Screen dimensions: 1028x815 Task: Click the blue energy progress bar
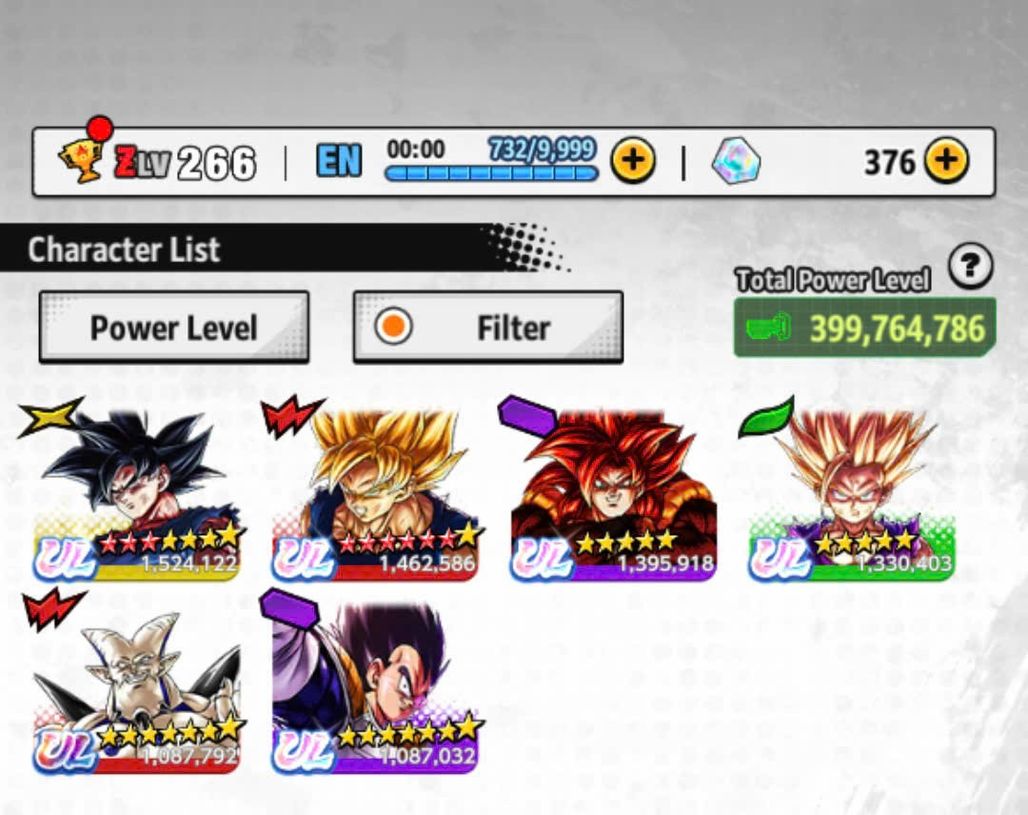point(491,173)
